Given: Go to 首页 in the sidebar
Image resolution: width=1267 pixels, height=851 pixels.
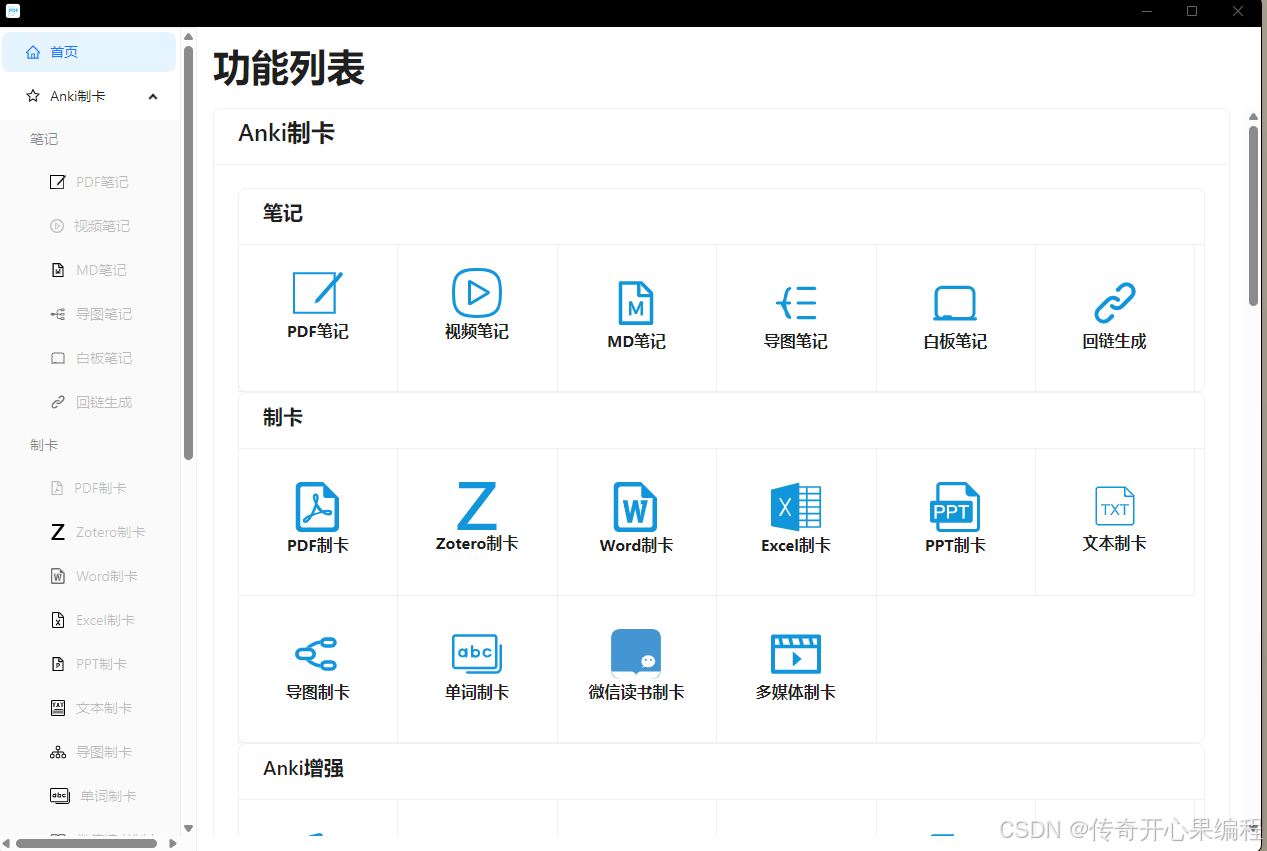Looking at the screenshot, I should (89, 52).
